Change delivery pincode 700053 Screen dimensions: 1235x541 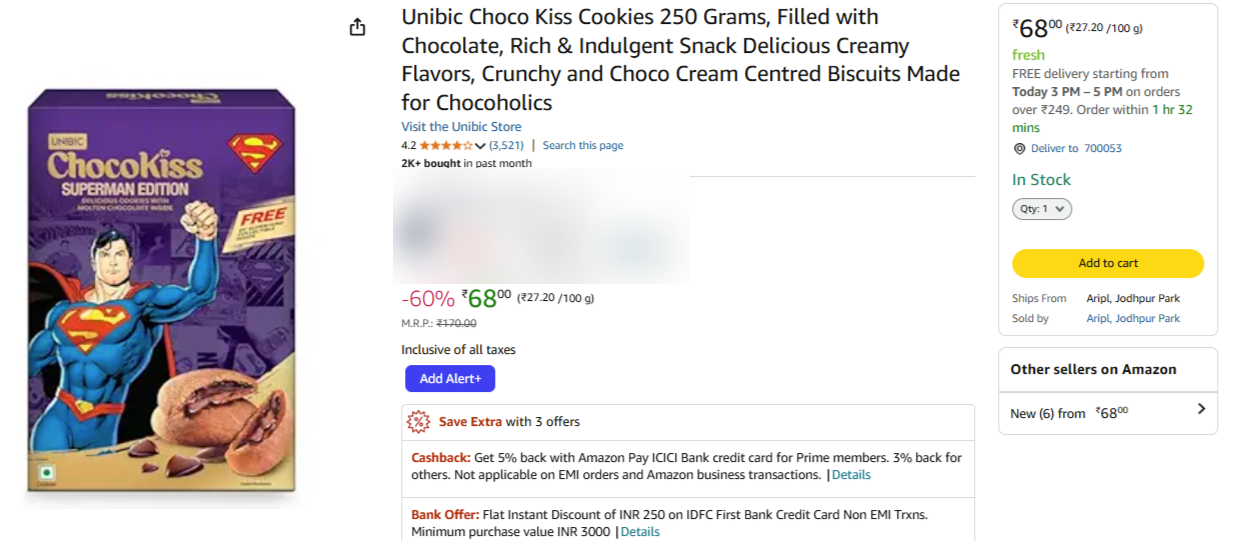point(1103,148)
